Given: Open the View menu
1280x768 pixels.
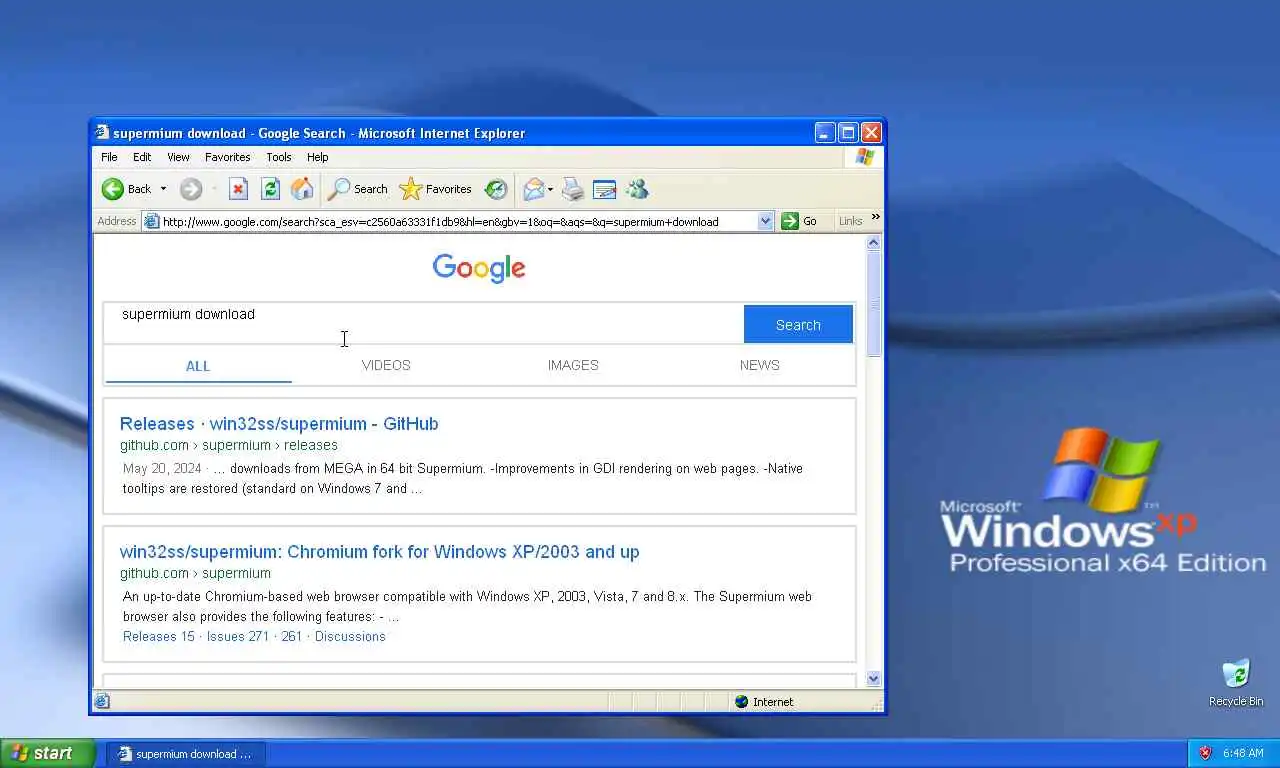Looking at the screenshot, I should click(x=178, y=157).
